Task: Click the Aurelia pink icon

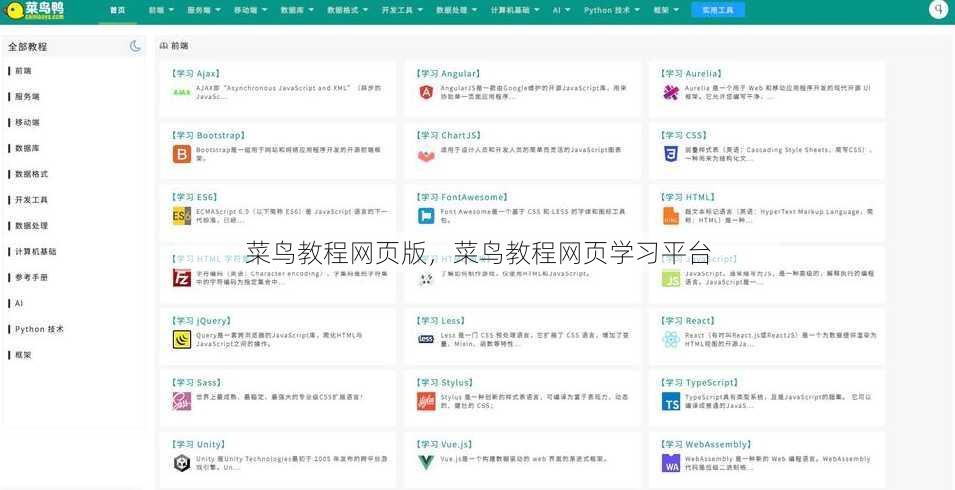Action: (671, 93)
